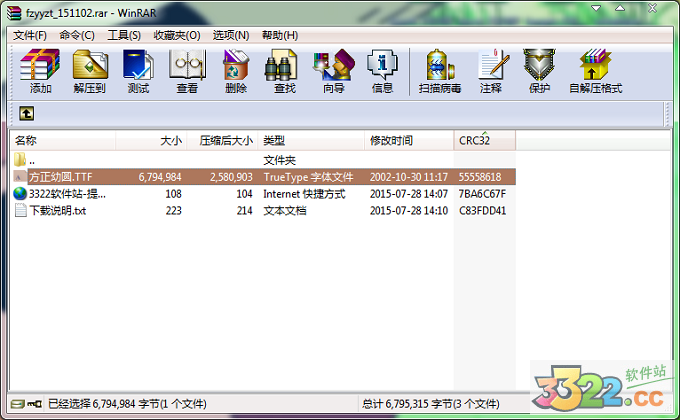This screenshot has width=680, height=420.
Task: Click the size value 108
Action: (173, 194)
